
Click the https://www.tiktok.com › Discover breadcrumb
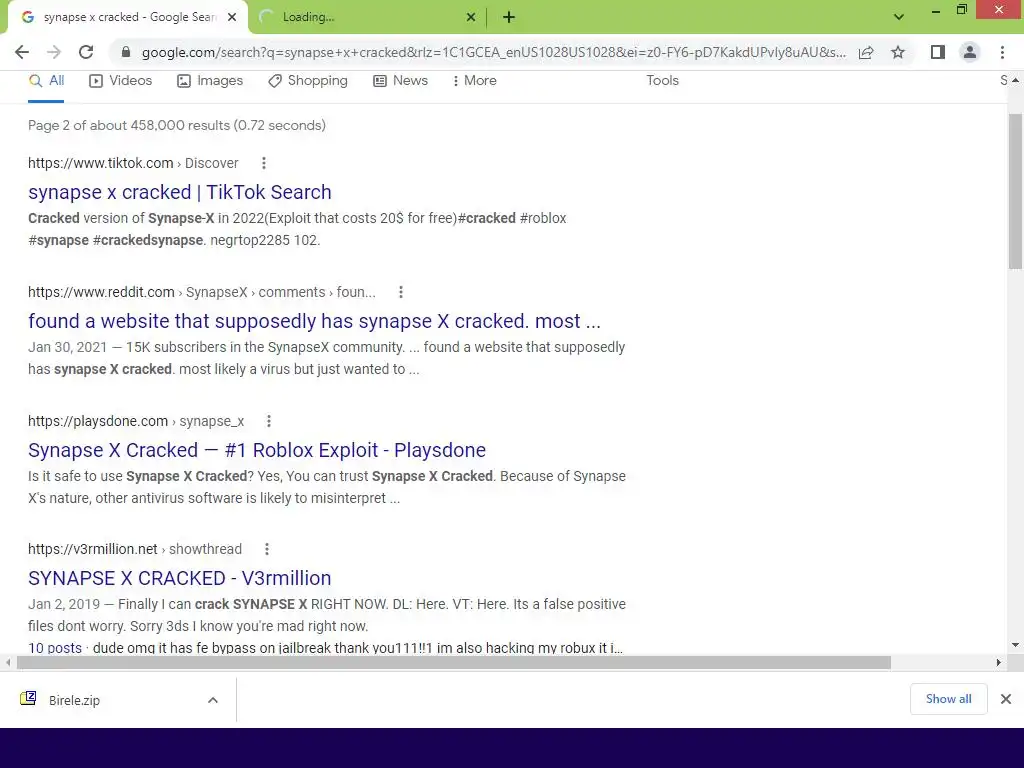point(133,163)
